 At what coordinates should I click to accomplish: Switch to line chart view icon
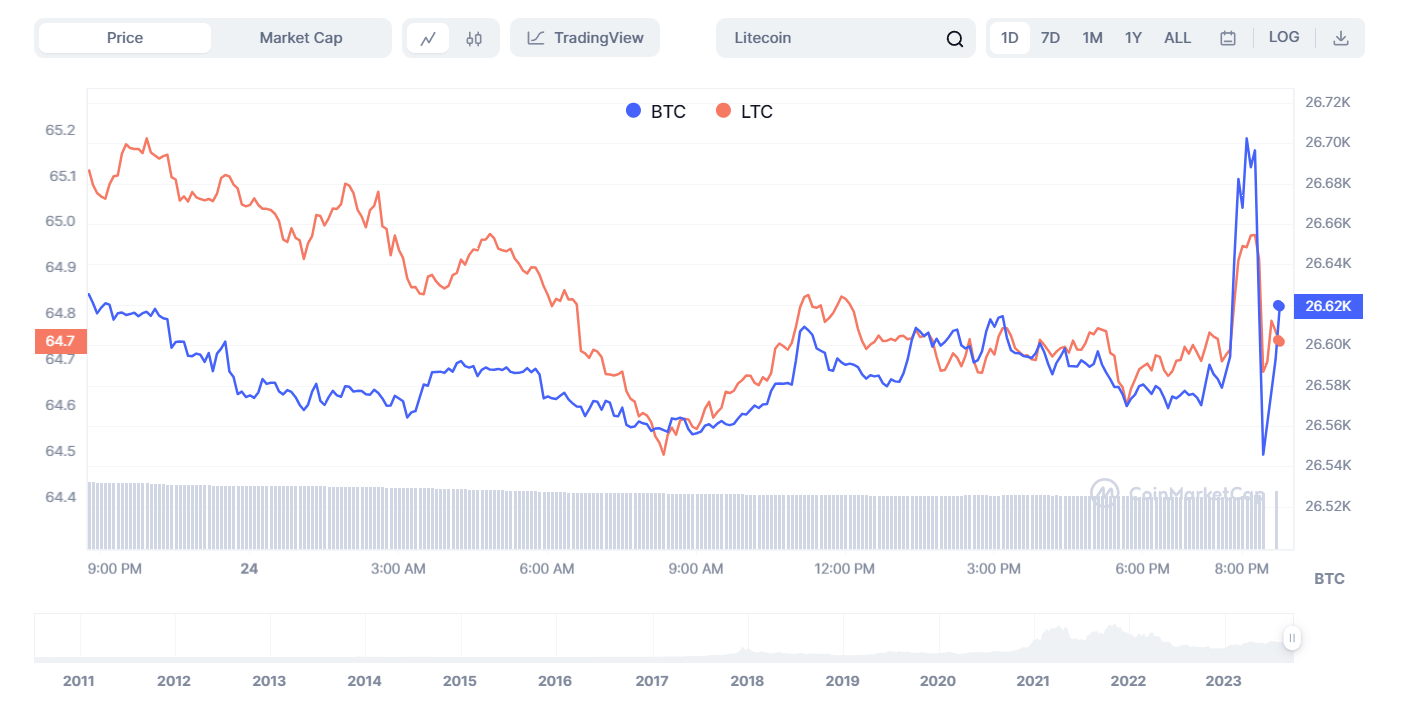pos(428,39)
